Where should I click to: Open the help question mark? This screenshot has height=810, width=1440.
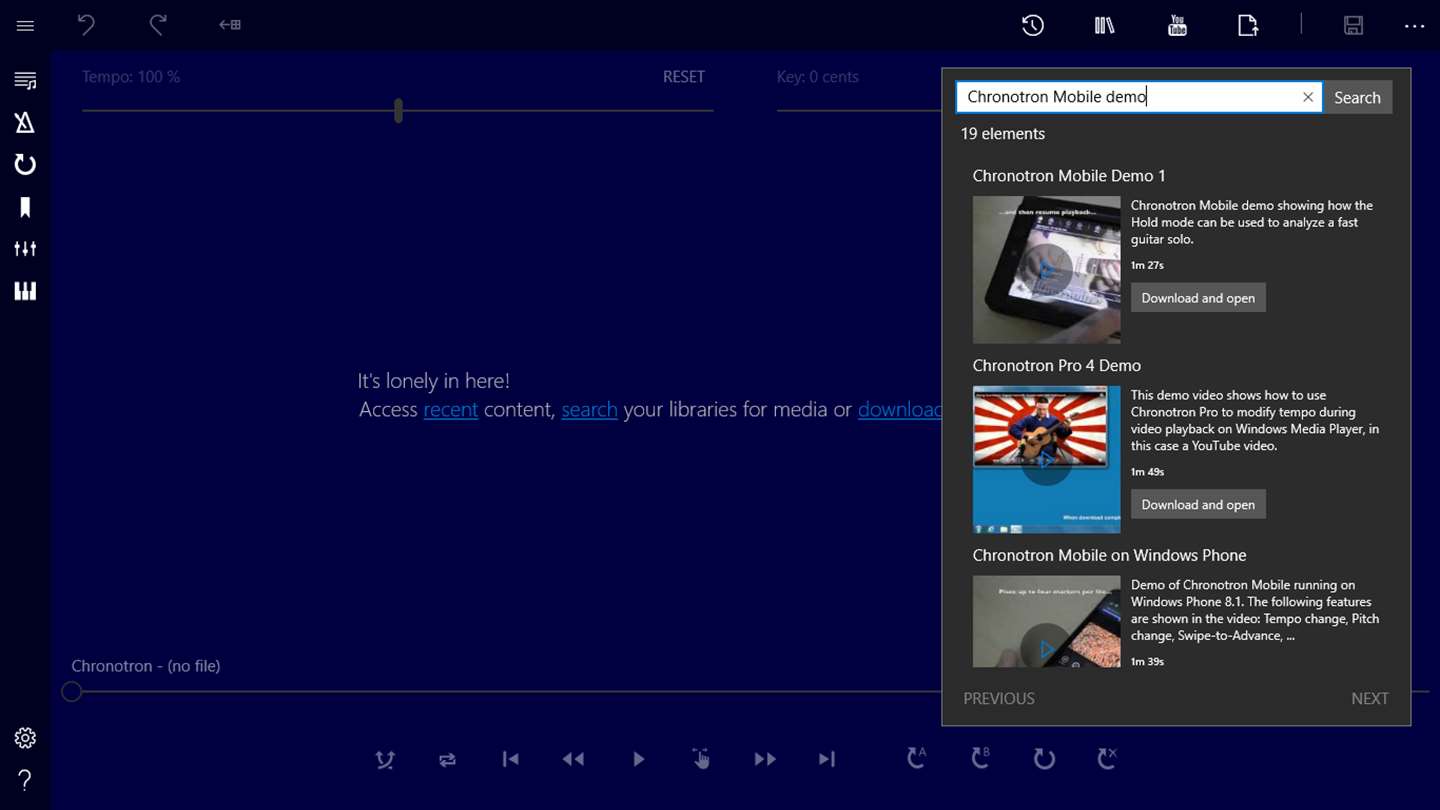coord(25,780)
